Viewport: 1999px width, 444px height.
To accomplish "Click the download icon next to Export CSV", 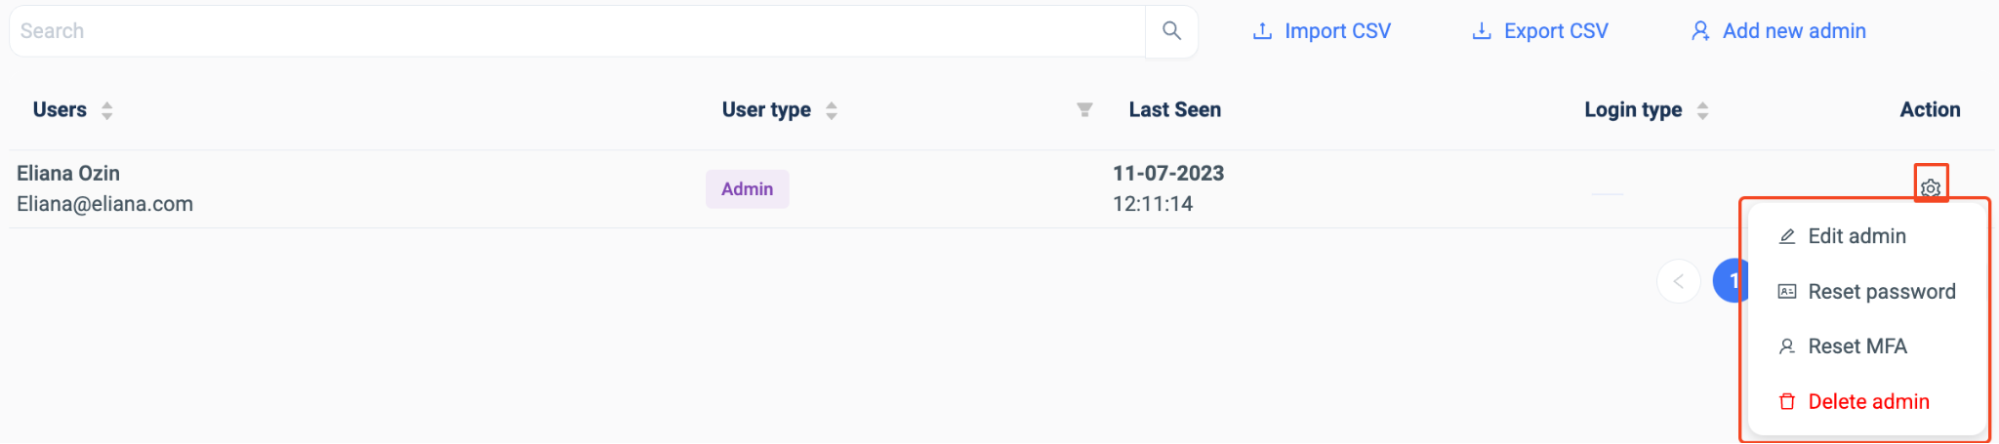I will 1481,31.
